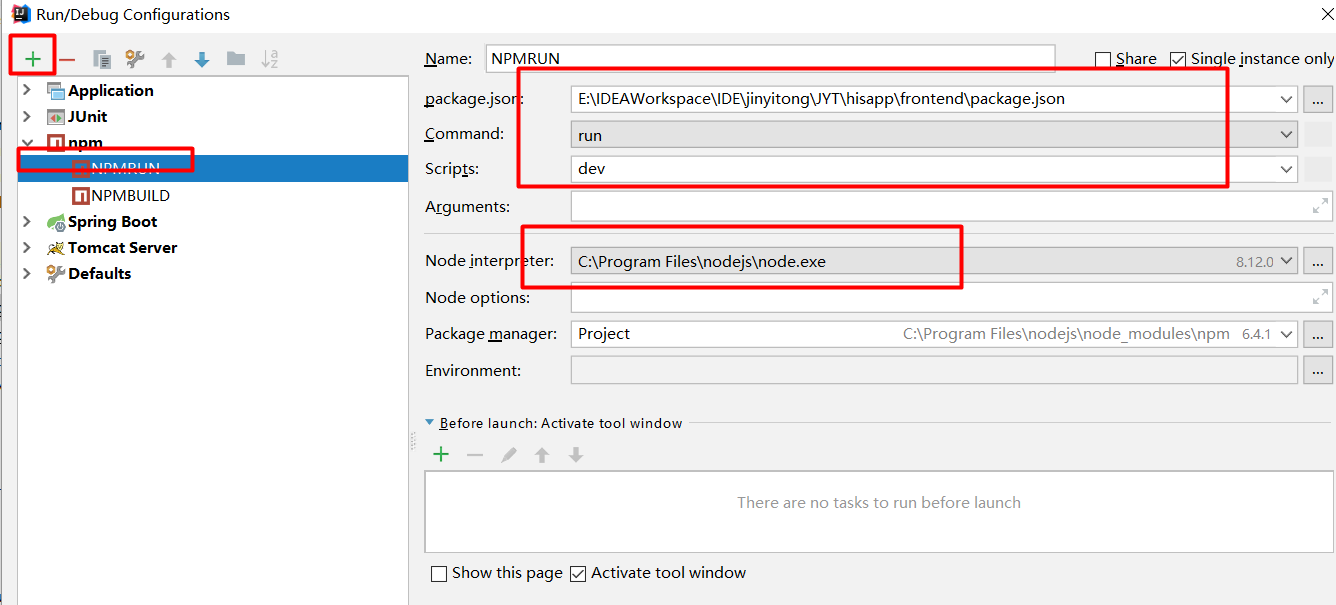Expand the Tomcat Server node
The width and height of the screenshot is (1336, 605).
(x=27, y=248)
